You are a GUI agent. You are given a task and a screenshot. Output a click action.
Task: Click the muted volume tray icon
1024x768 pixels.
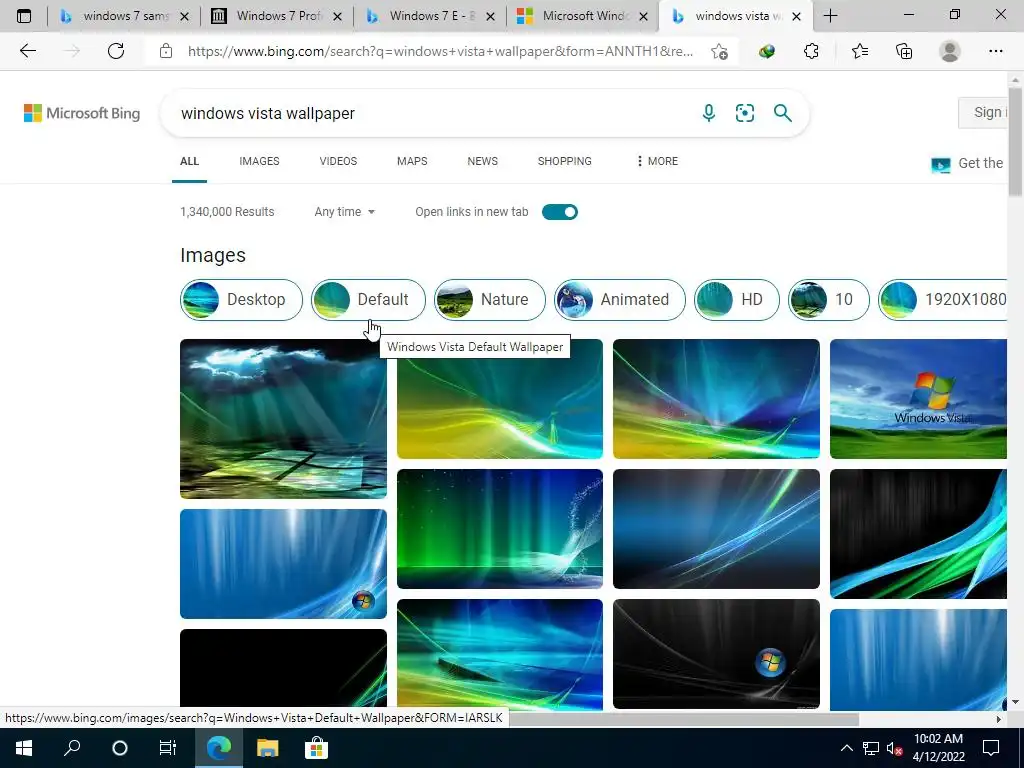pos(894,748)
